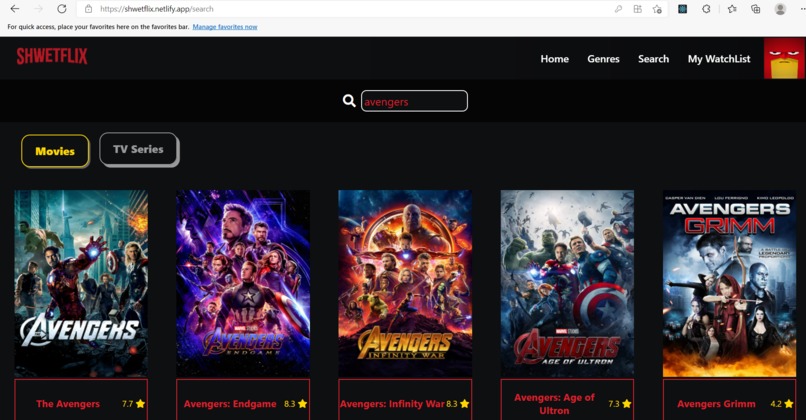Viewport: 806px width, 420px height.
Task: Reload the page with refresh icon
Action: [62, 9]
